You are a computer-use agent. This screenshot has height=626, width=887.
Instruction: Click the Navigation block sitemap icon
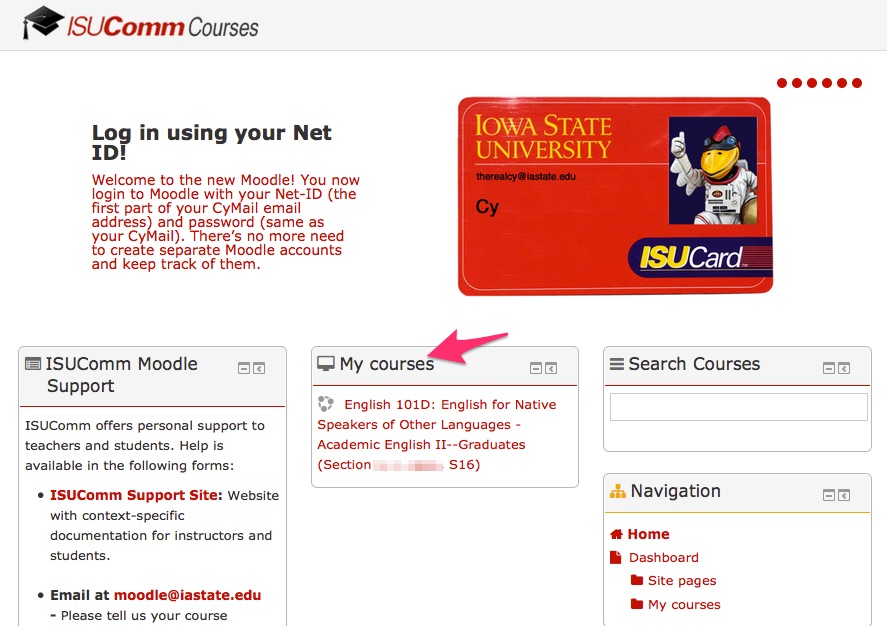pos(618,491)
